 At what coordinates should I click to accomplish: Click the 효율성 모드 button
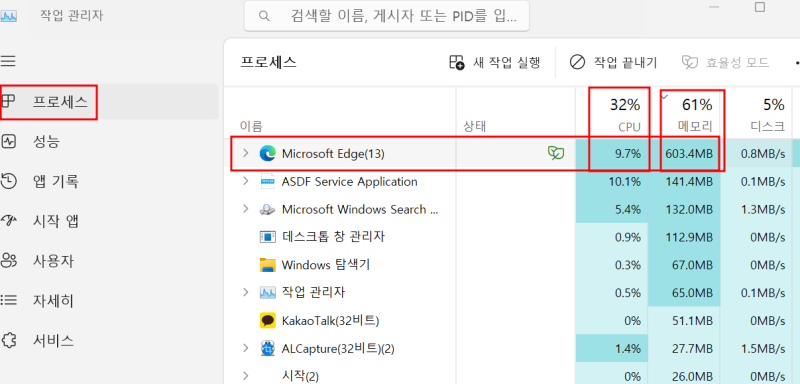click(726, 63)
